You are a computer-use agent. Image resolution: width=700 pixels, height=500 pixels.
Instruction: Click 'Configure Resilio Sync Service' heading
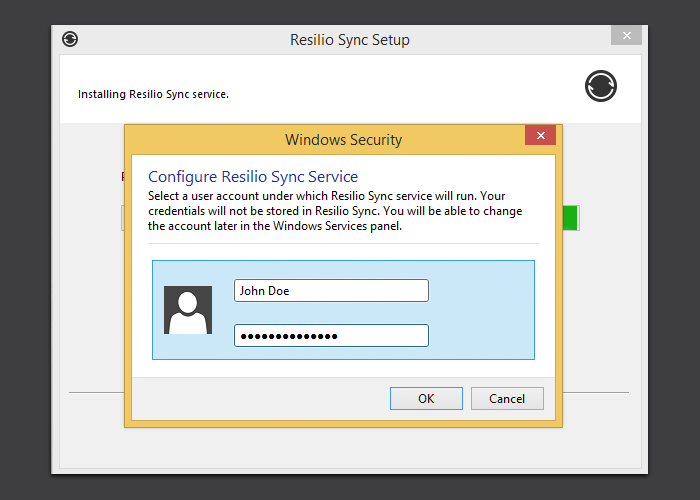(x=253, y=177)
